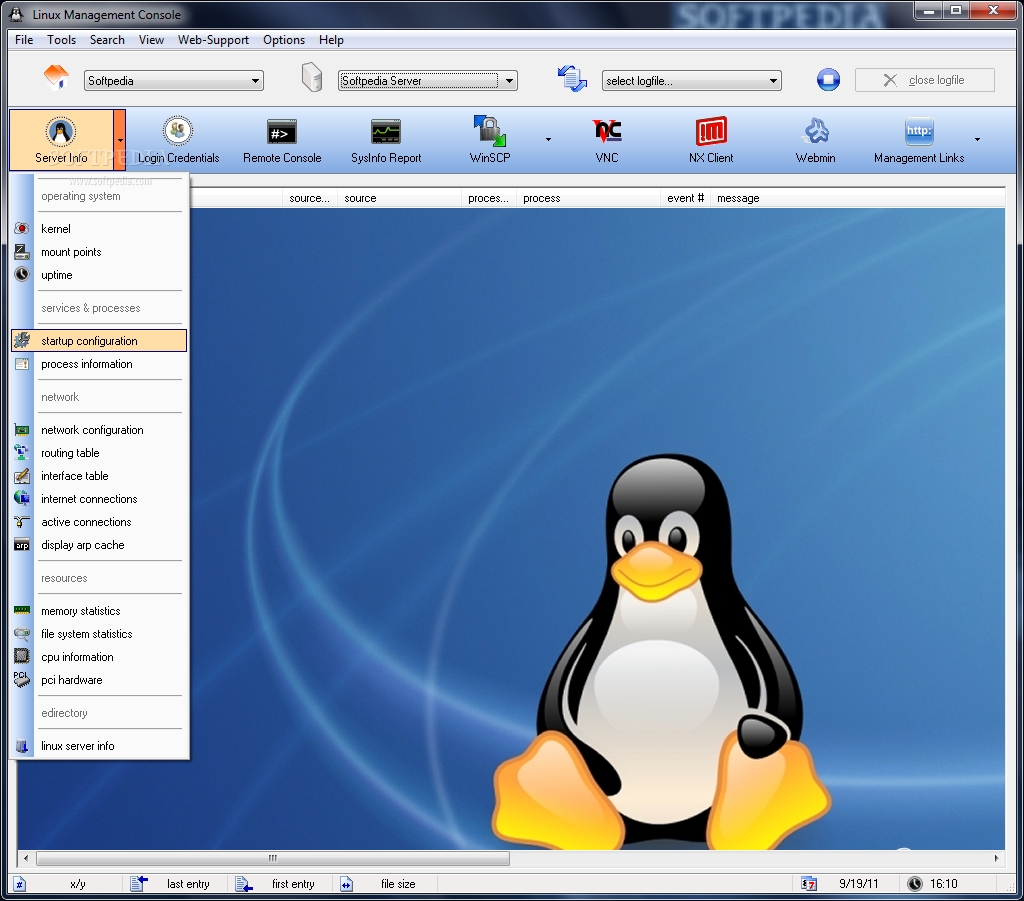
Task: Launch the Remote Console tool
Action: click(282, 140)
